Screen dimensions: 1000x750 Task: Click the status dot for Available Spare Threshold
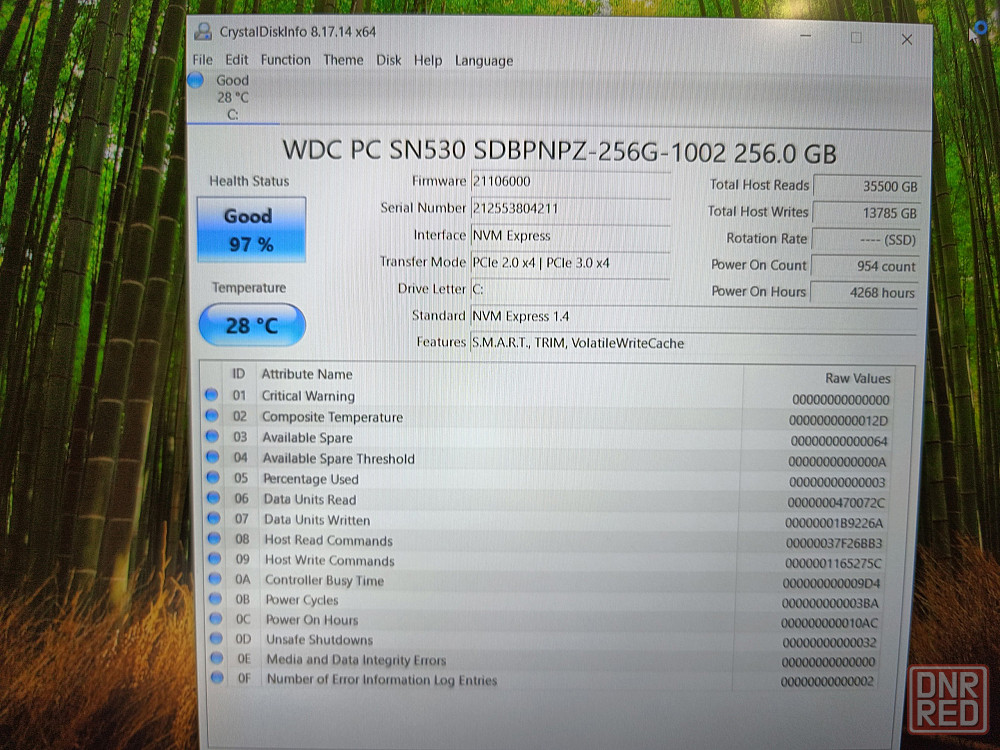[212, 457]
